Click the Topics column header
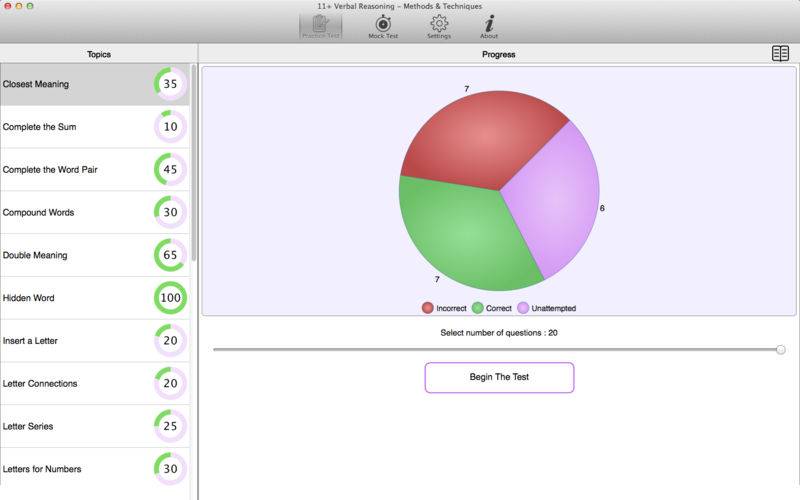The height and width of the screenshot is (500, 800). pos(98,54)
